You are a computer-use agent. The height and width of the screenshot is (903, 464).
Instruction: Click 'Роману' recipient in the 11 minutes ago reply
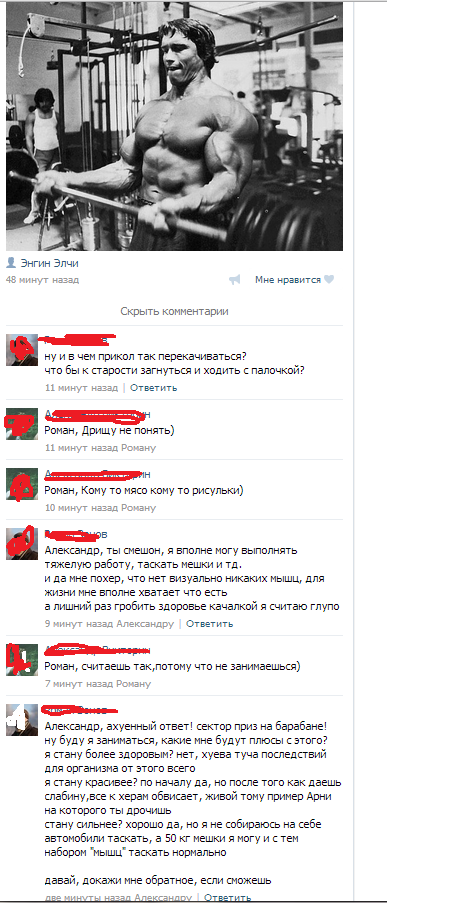[x=138, y=447]
